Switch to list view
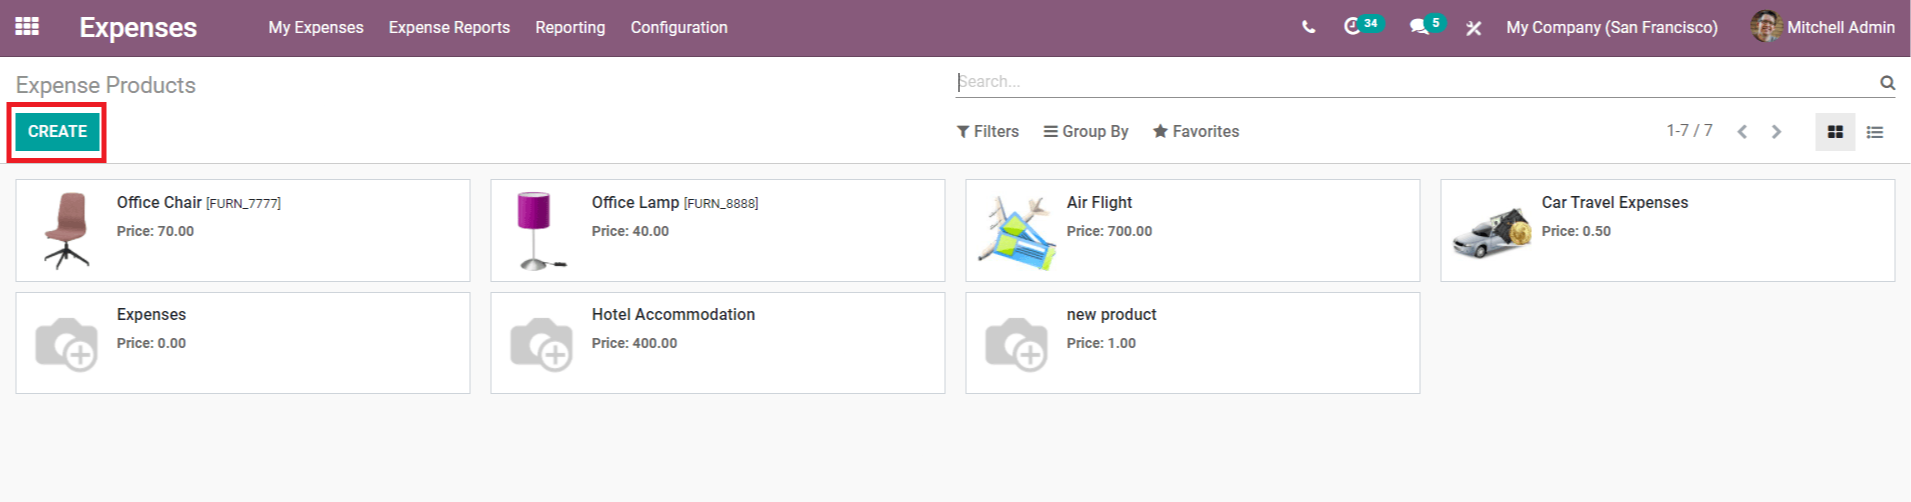 1875,132
